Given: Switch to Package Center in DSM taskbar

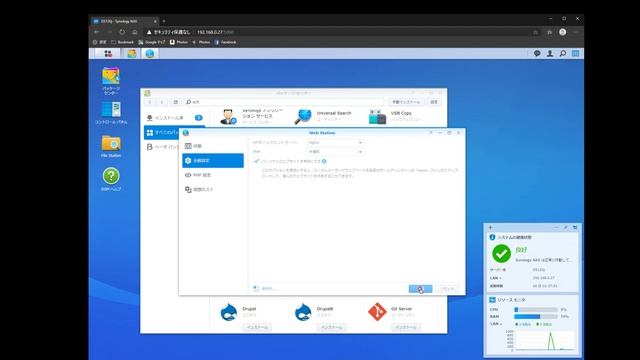Looking at the screenshot, I should [x=131, y=53].
